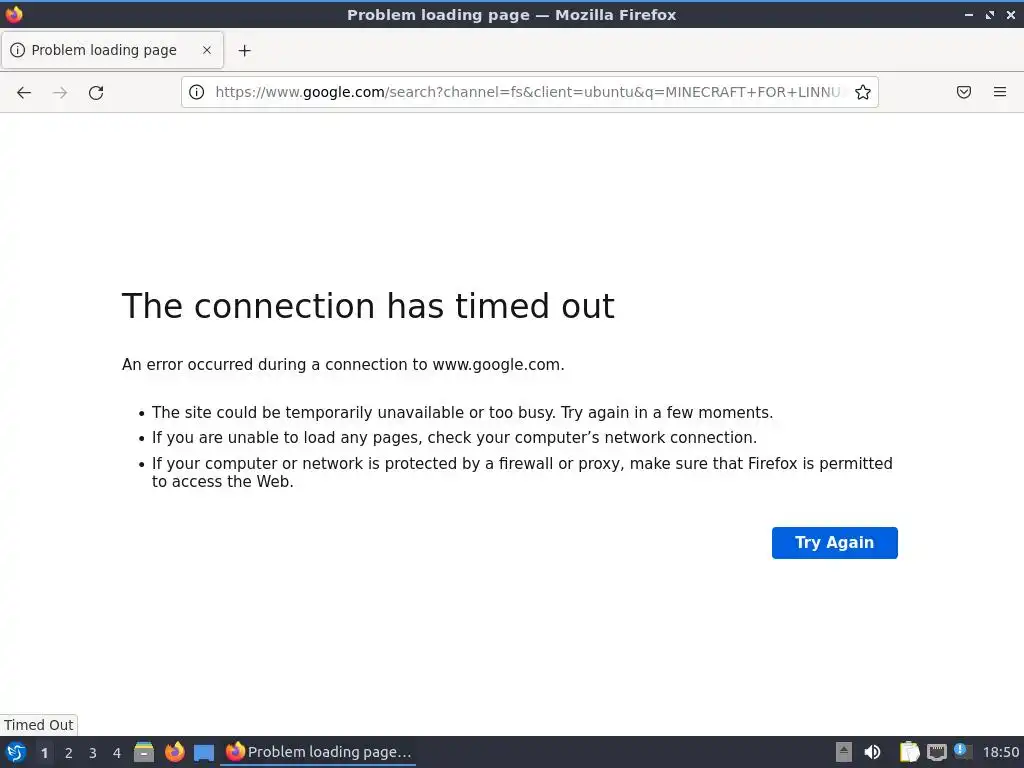
Task: Click the 18:50 clock
Action: (x=1000, y=752)
